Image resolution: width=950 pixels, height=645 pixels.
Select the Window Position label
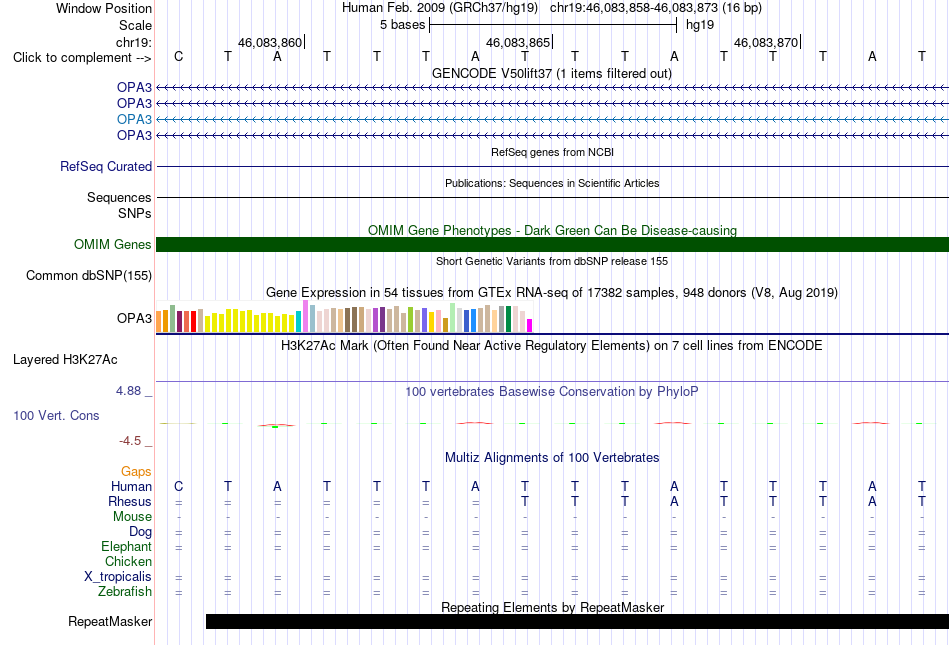tap(104, 8)
